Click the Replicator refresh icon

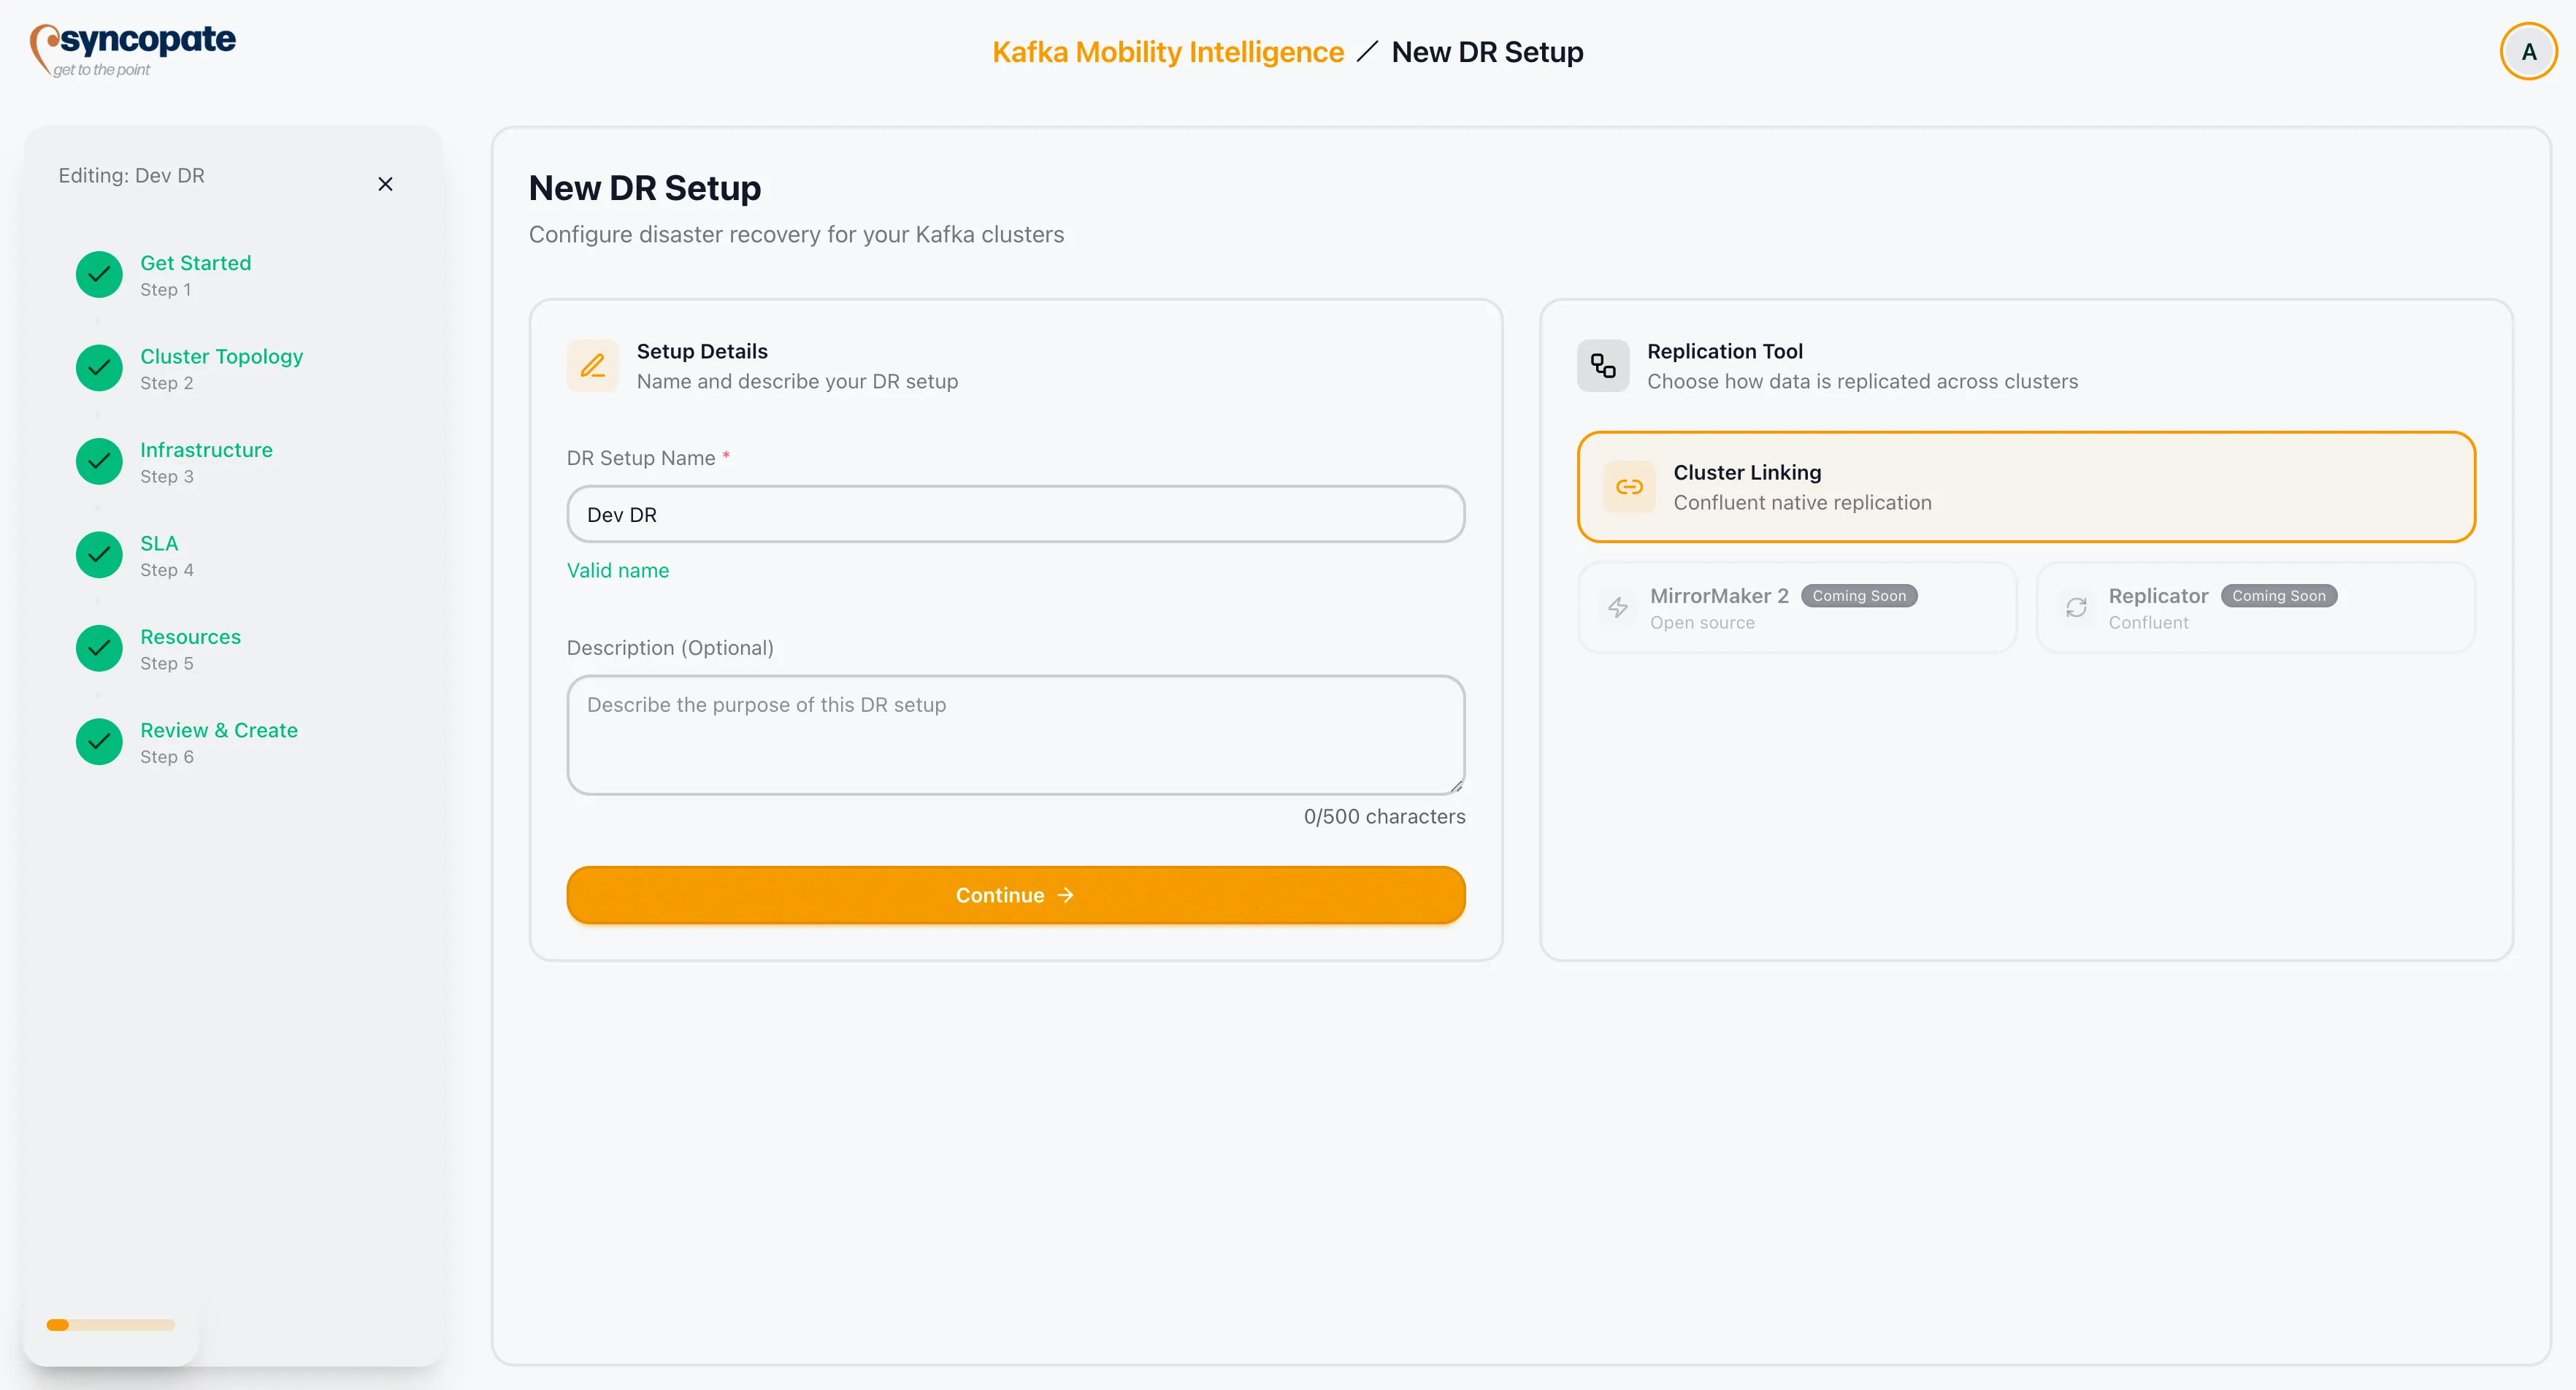tap(2076, 607)
